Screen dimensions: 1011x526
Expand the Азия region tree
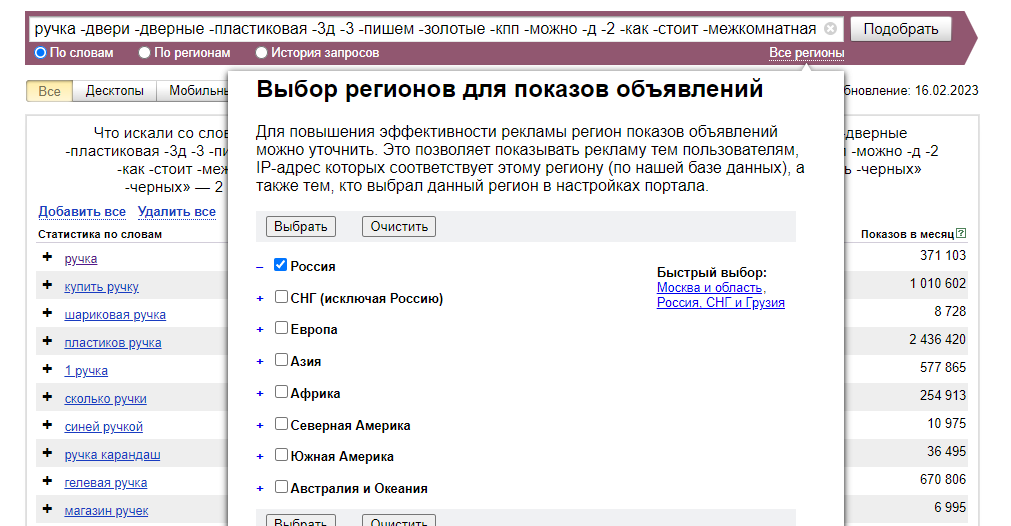[260, 362]
